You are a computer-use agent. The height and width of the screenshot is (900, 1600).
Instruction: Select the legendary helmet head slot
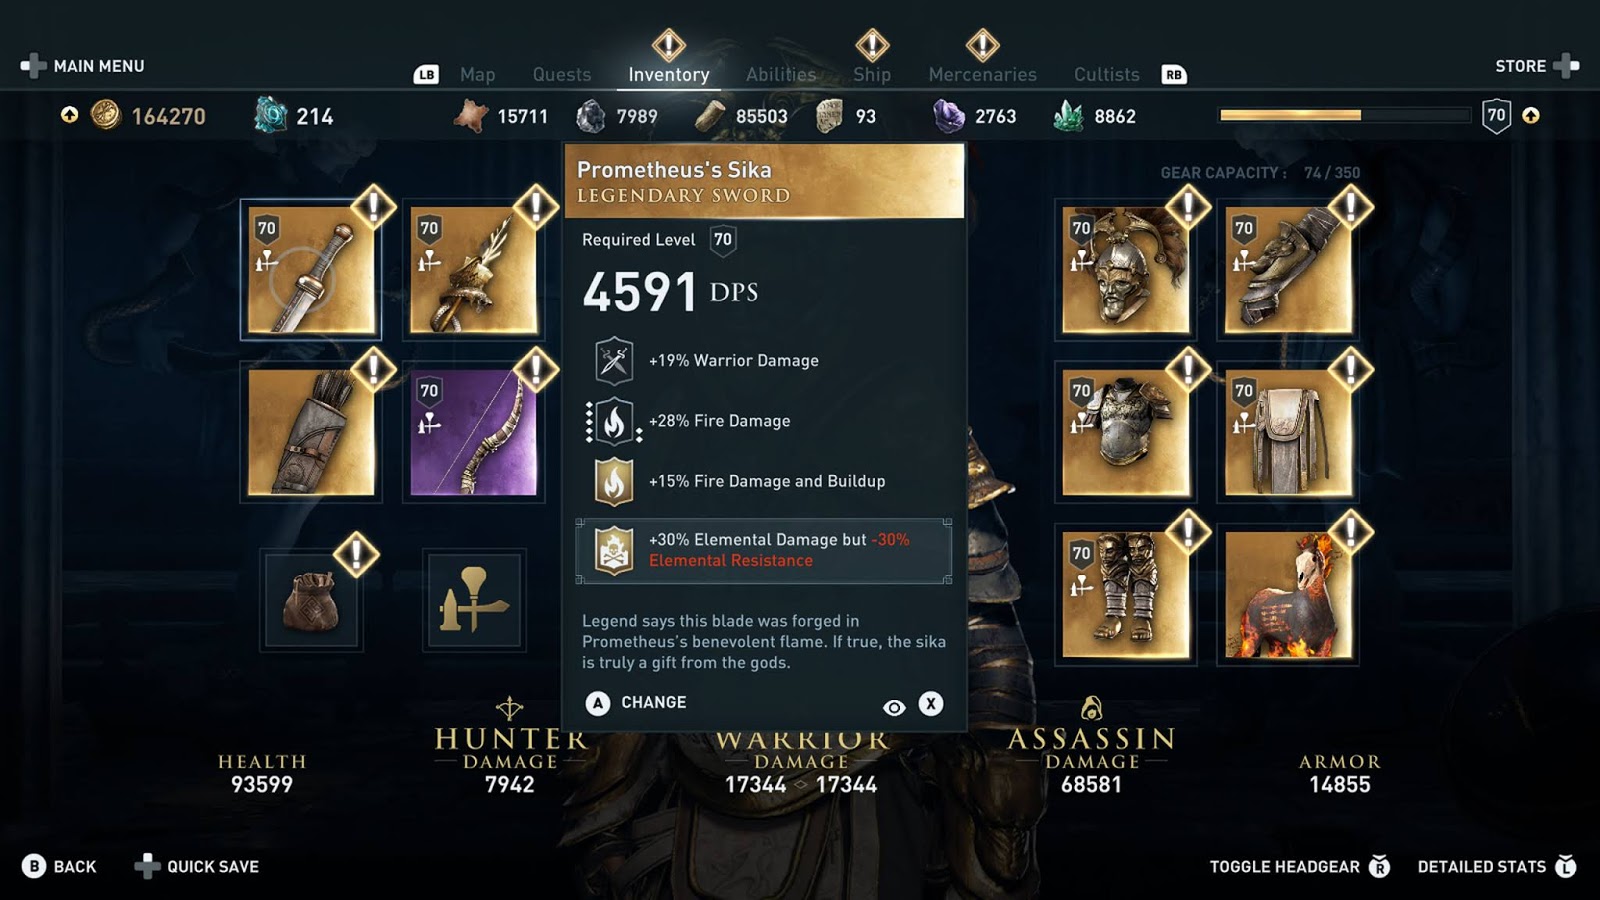click(x=1125, y=270)
